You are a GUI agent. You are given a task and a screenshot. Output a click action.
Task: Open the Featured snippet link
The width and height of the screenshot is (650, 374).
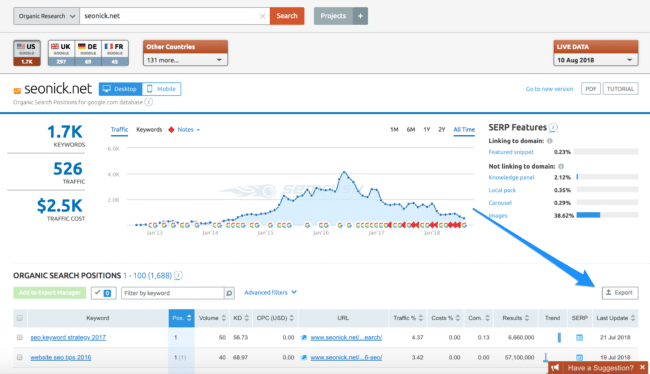(x=511, y=152)
